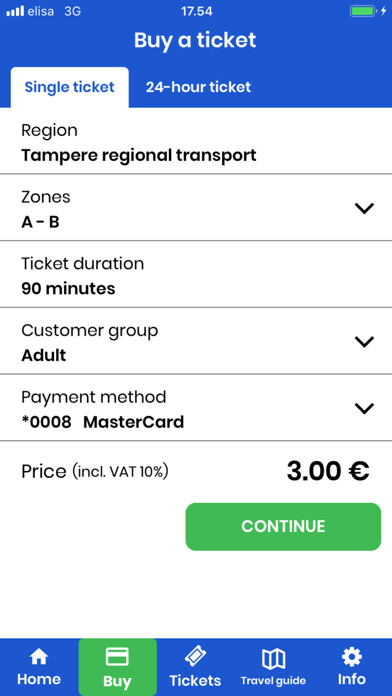Tap the signal strength bars icon
Screen dimensions: 392x696
15,11
